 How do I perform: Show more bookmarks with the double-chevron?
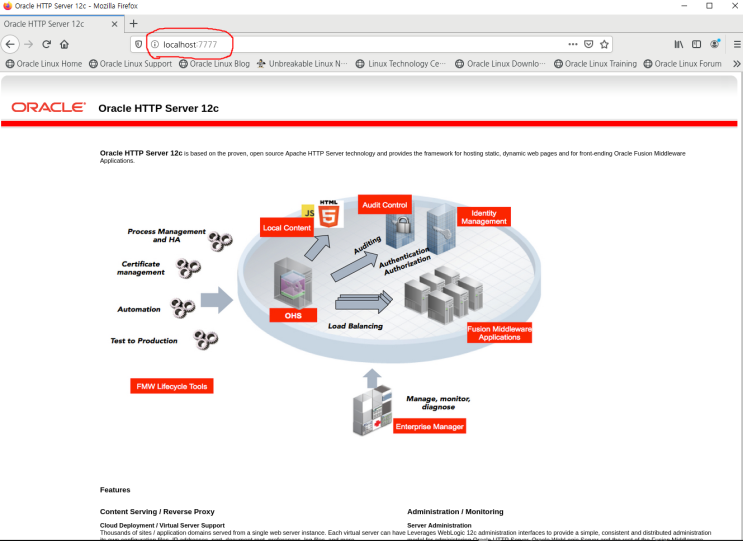tap(736, 63)
